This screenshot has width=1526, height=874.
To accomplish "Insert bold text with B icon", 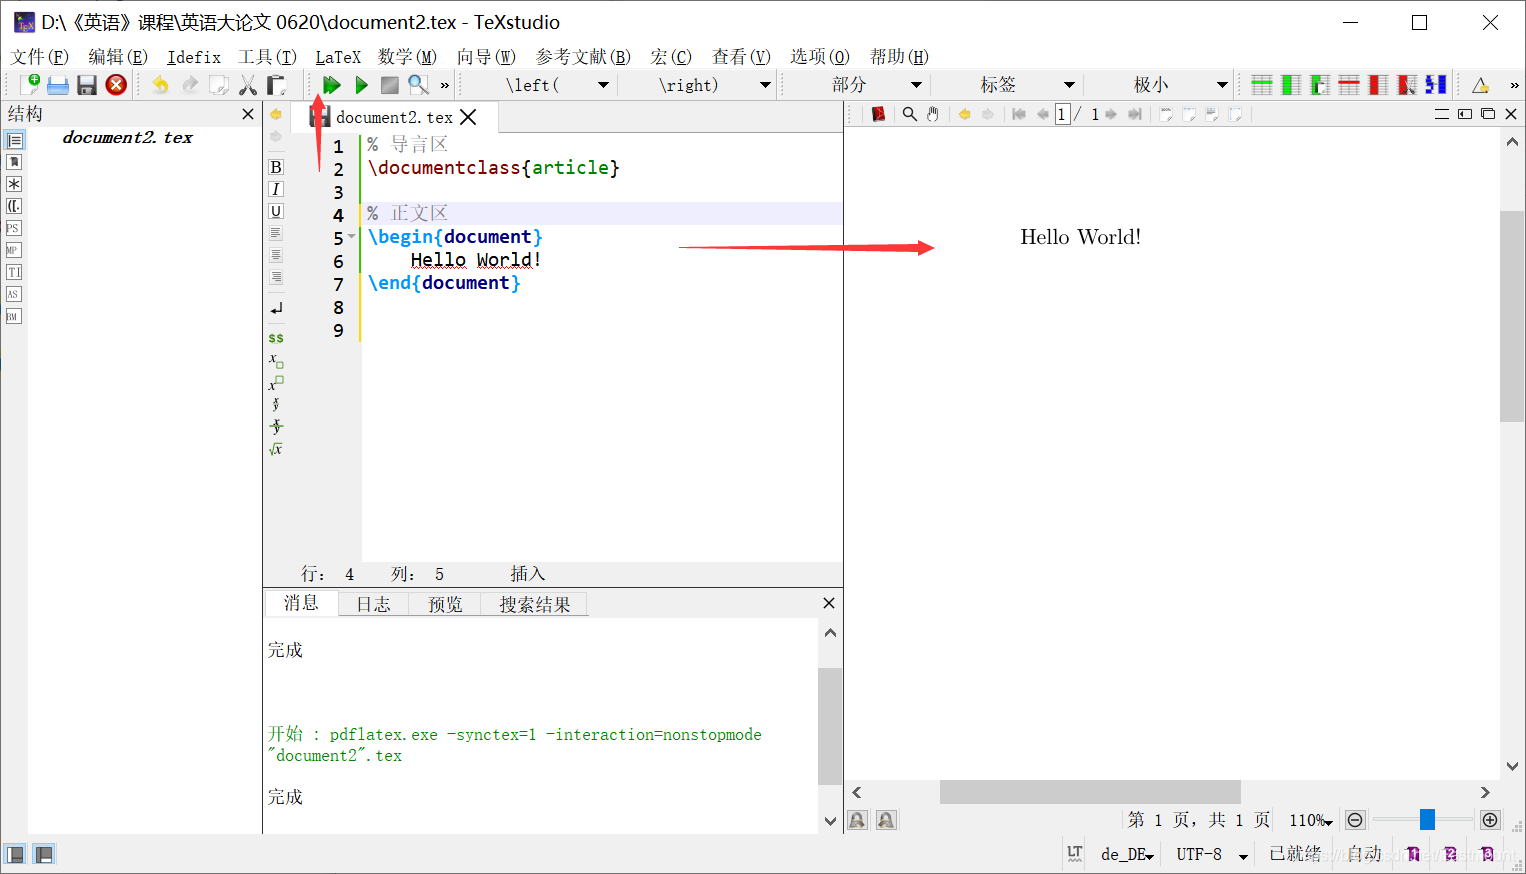I will pyautogui.click(x=276, y=167).
